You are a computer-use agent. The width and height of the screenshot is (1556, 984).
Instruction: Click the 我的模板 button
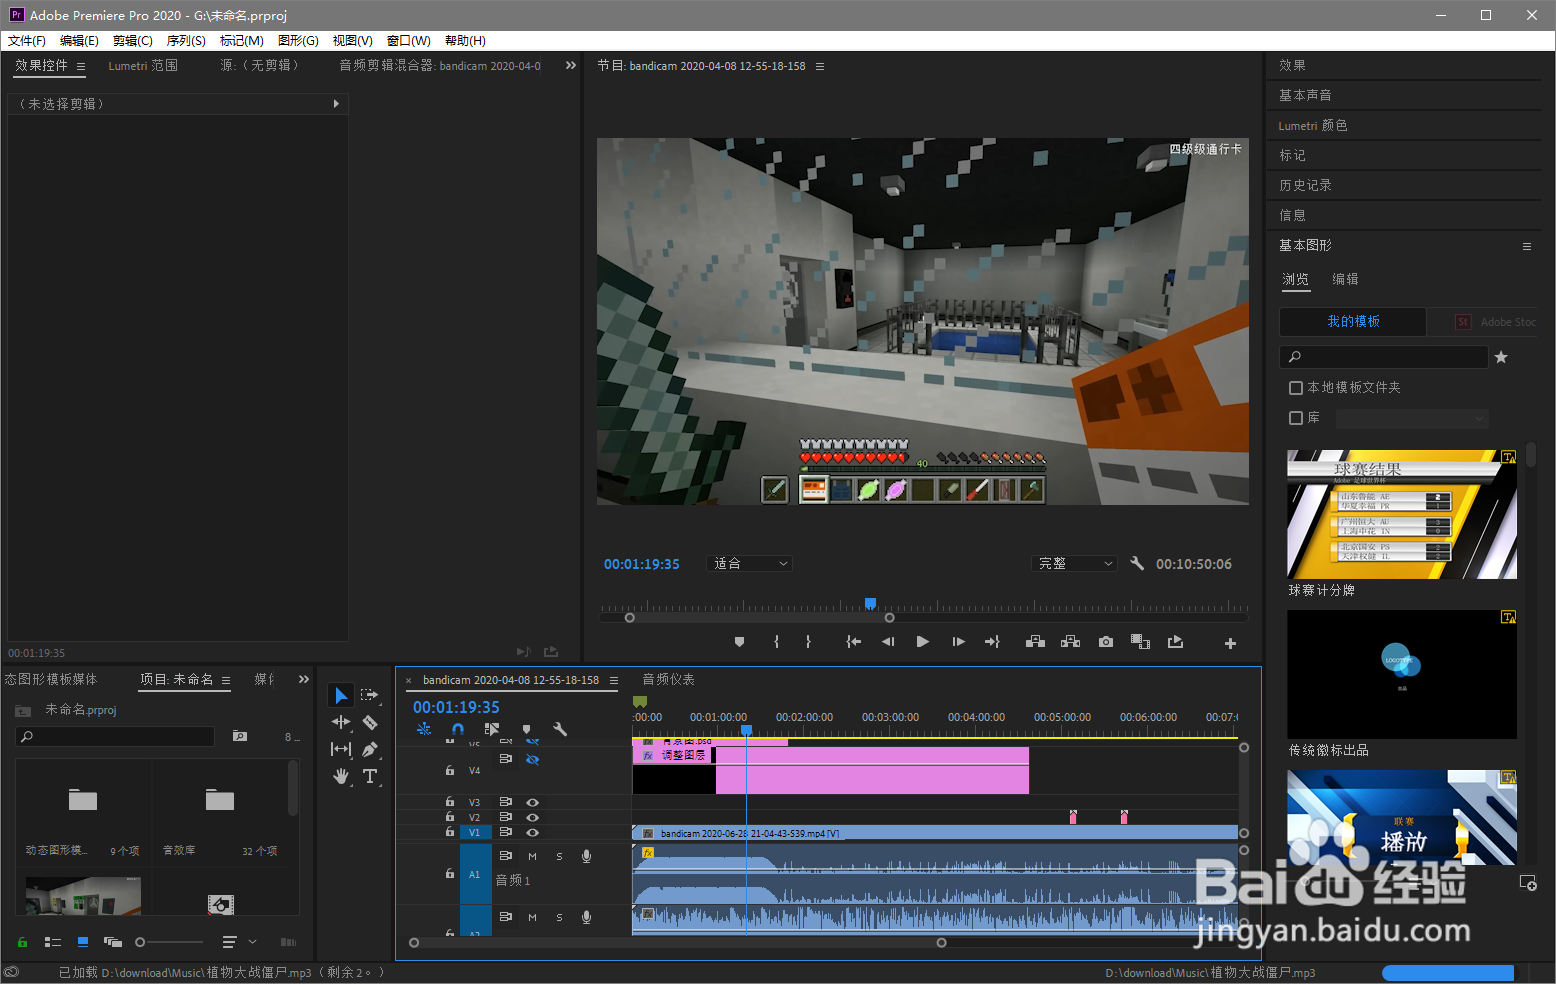(x=1353, y=321)
